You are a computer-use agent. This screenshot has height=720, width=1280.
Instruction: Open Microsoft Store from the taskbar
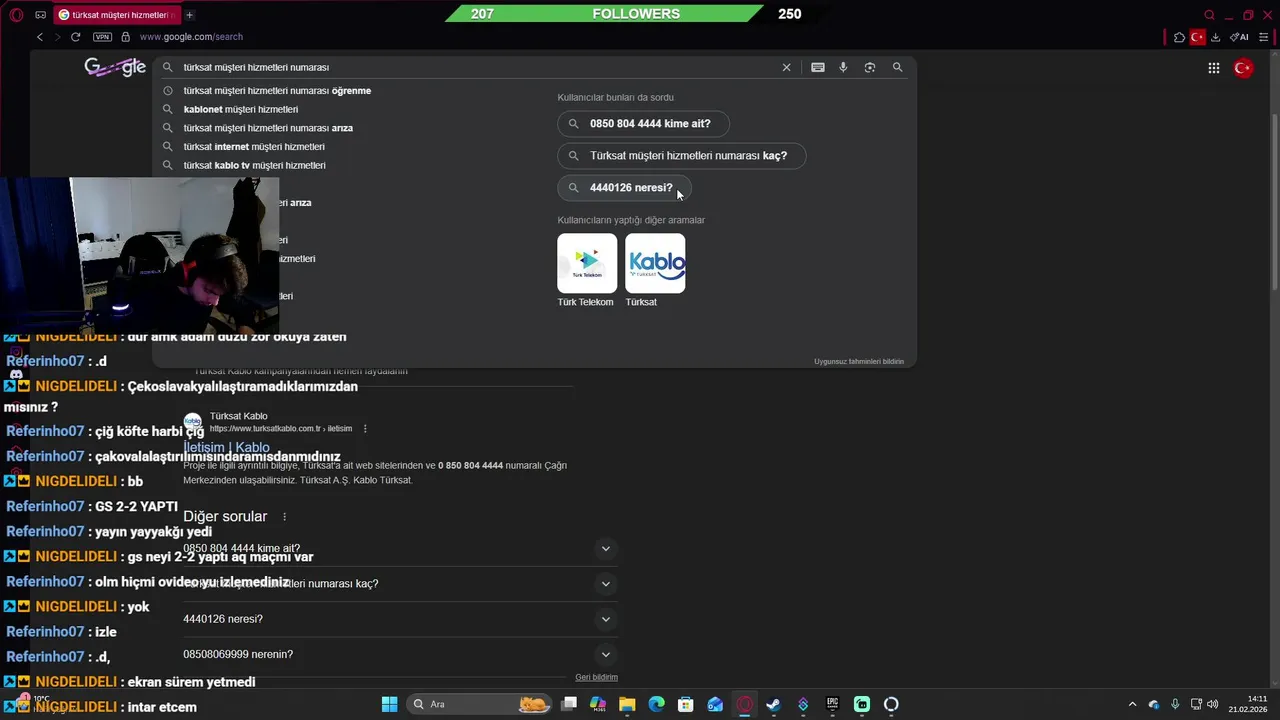click(686, 704)
